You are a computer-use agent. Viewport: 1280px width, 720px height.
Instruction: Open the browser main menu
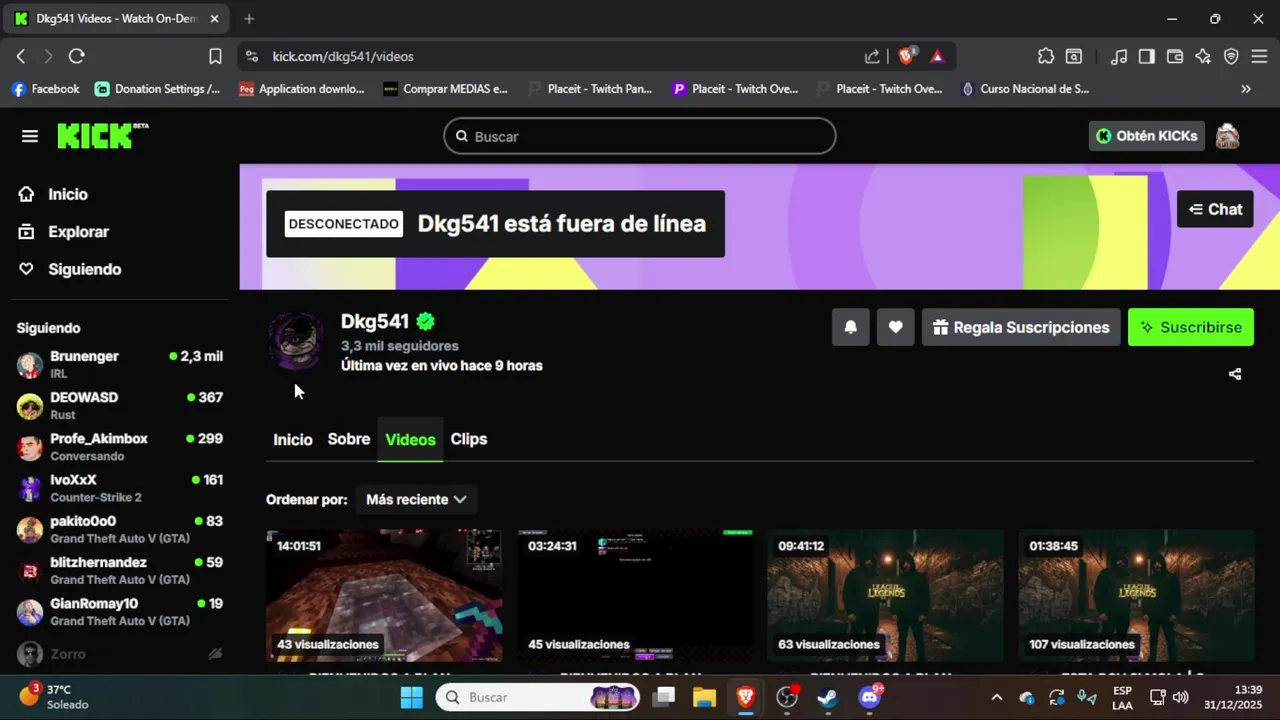tap(1260, 56)
